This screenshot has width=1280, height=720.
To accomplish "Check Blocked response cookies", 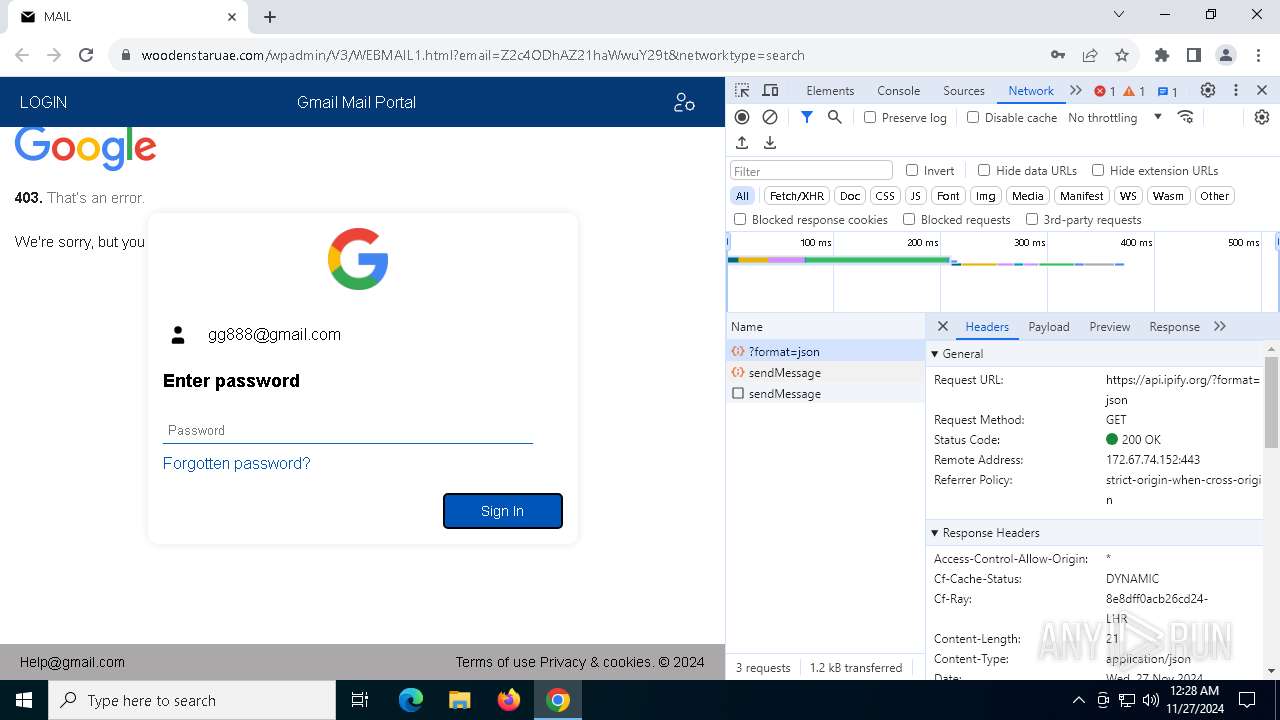I will (740, 219).
